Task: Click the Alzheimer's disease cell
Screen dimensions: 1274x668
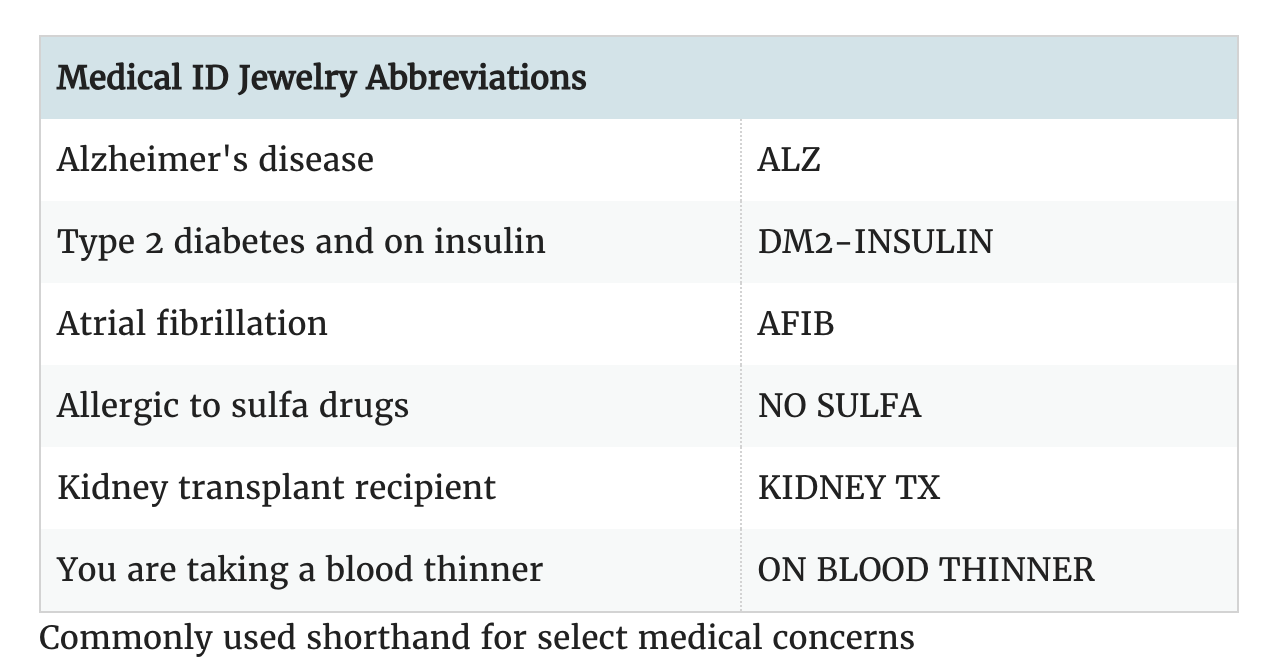Action: 215,160
